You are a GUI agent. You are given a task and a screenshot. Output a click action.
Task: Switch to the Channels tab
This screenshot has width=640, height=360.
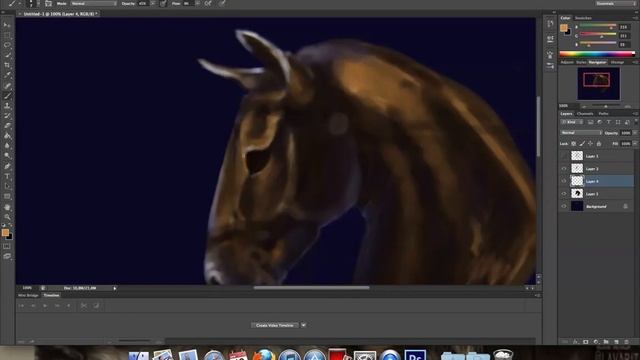[585, 113]
